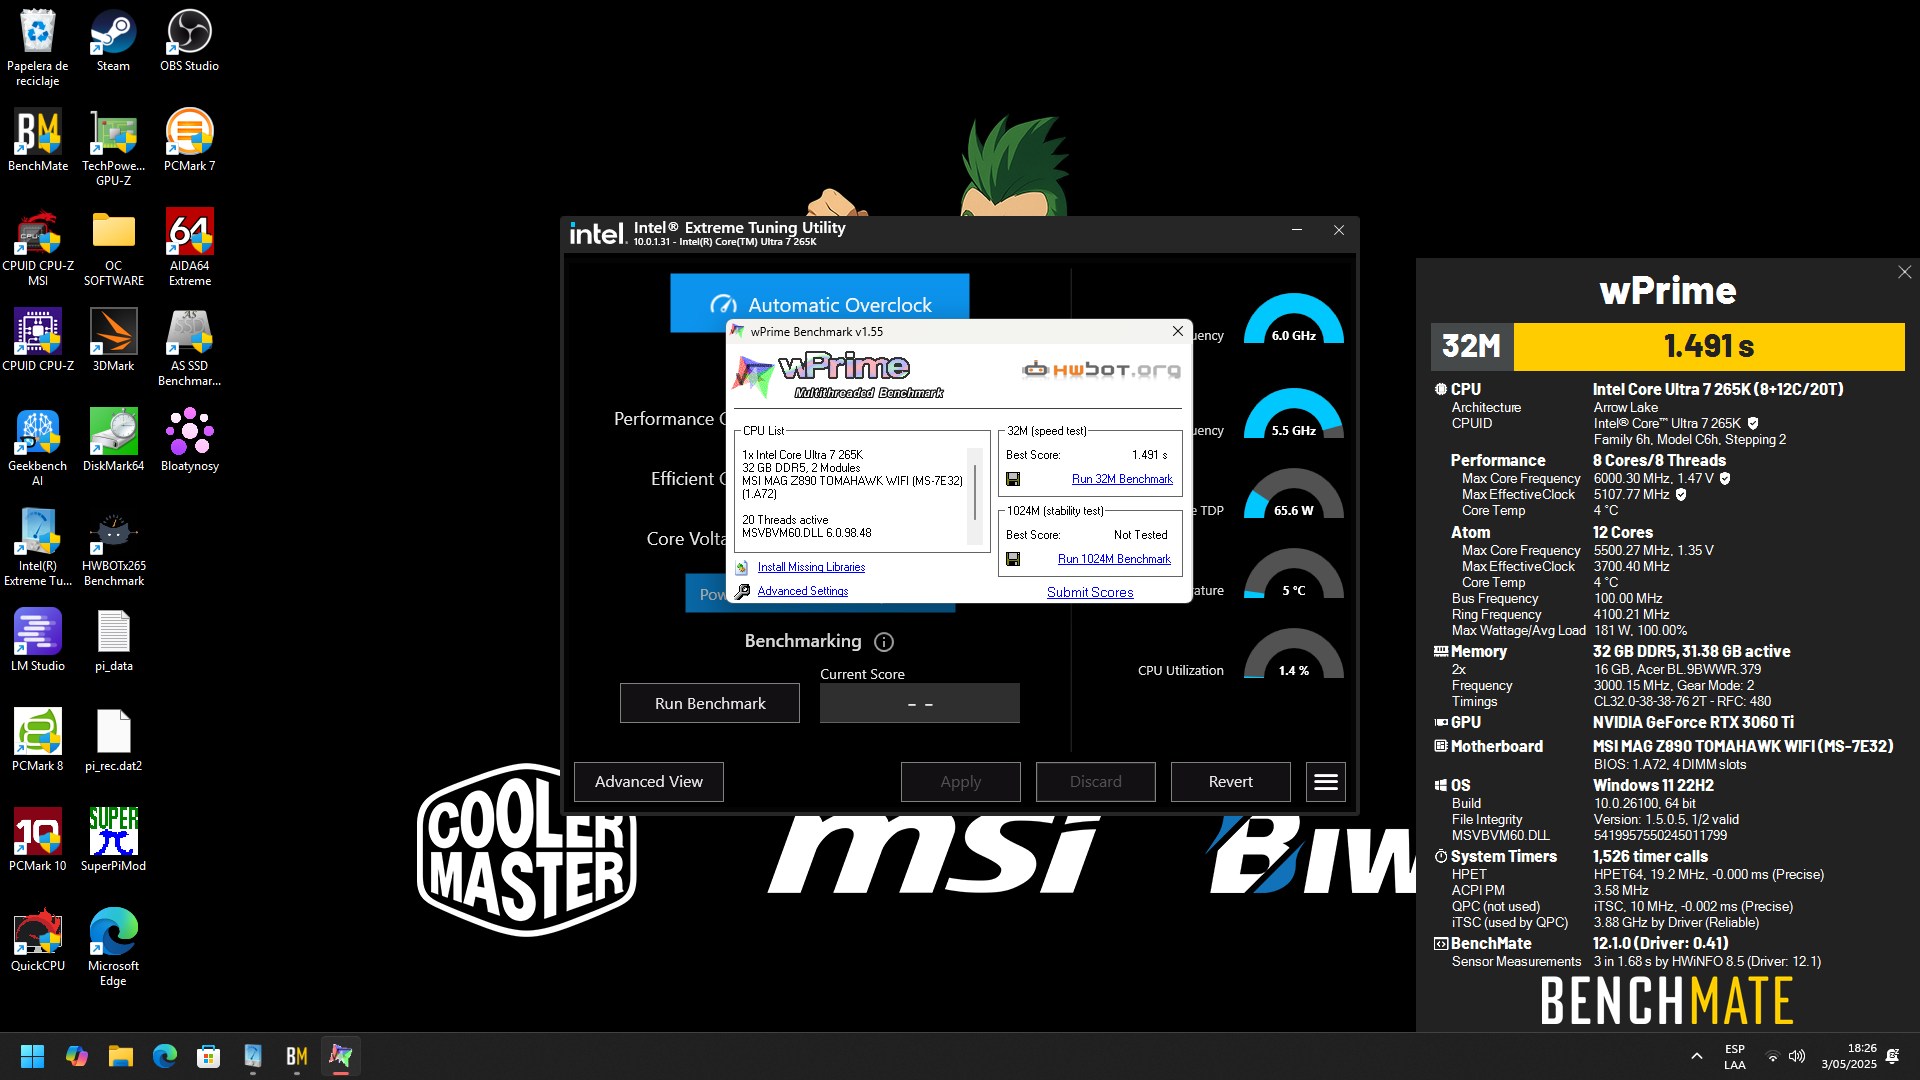1920x1080 pixels.
Task: Click the Current Score field
Action: pyautogui.click(x=920, y=703)
